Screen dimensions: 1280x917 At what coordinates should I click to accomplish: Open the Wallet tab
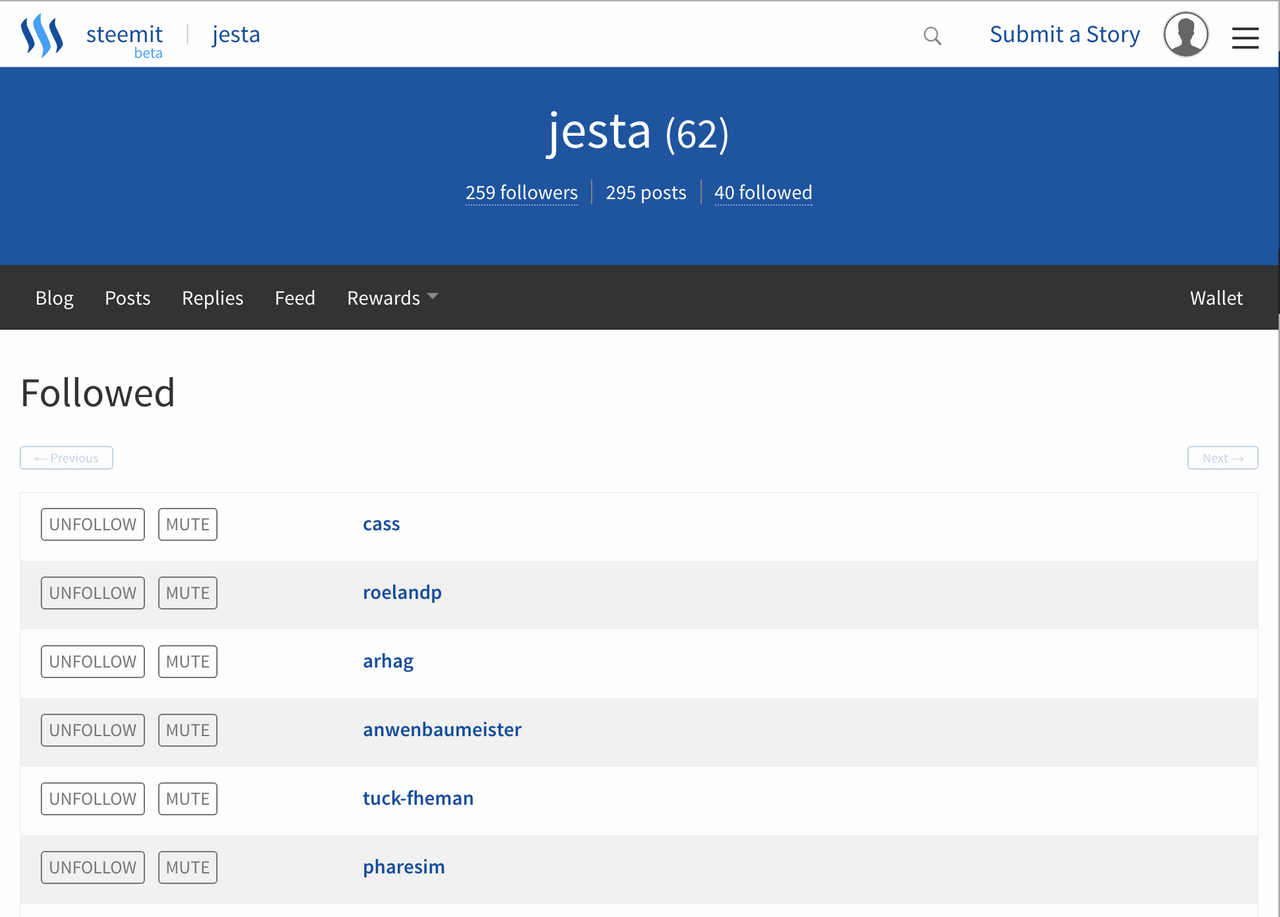pyautogui.click(x=1216, y=298)
